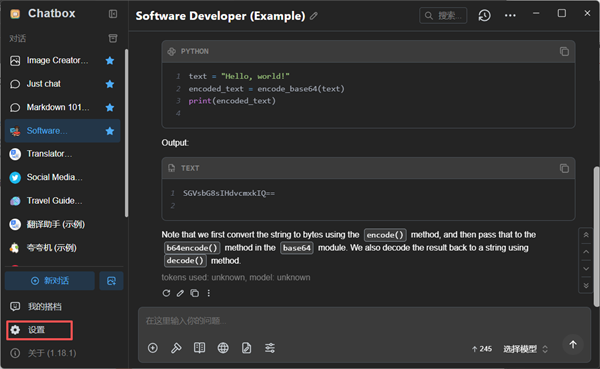Unstar the Image Creator conversation
Screen dimensions: 600x369
[x=110, y=60]
